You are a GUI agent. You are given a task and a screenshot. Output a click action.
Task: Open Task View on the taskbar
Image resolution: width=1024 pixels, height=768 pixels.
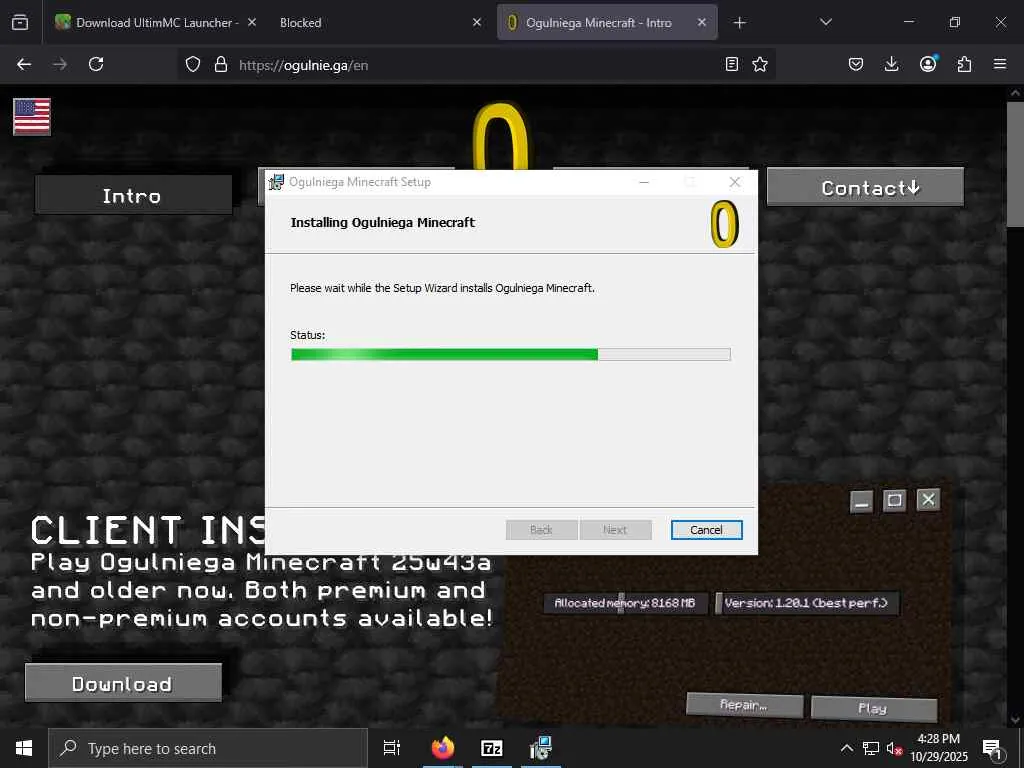392,748
